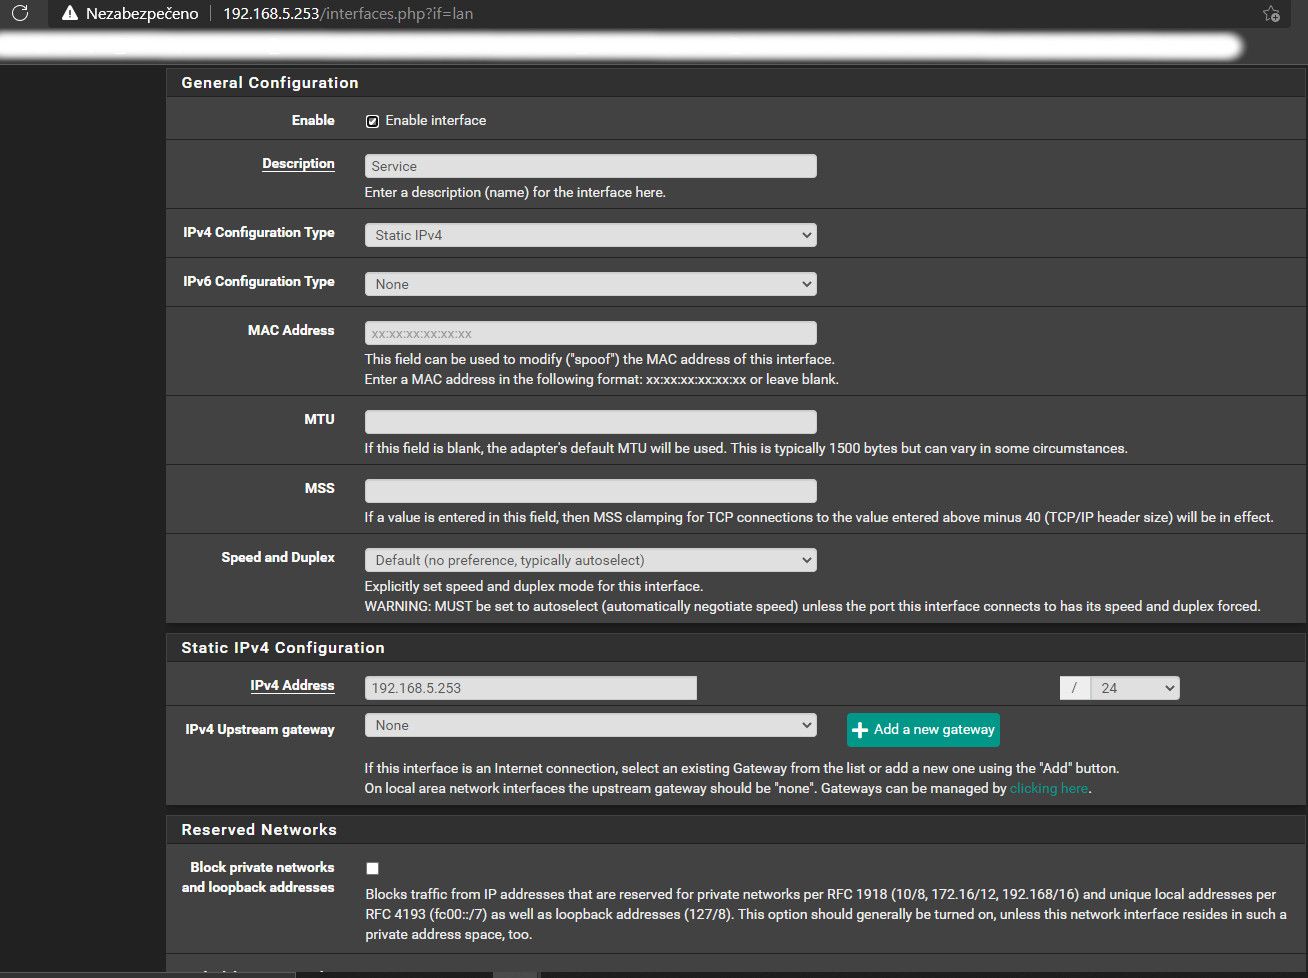This screenshot has width=1308, height=978.
Task: Click the Speed and Duplex label
Action: pos(278,558)
